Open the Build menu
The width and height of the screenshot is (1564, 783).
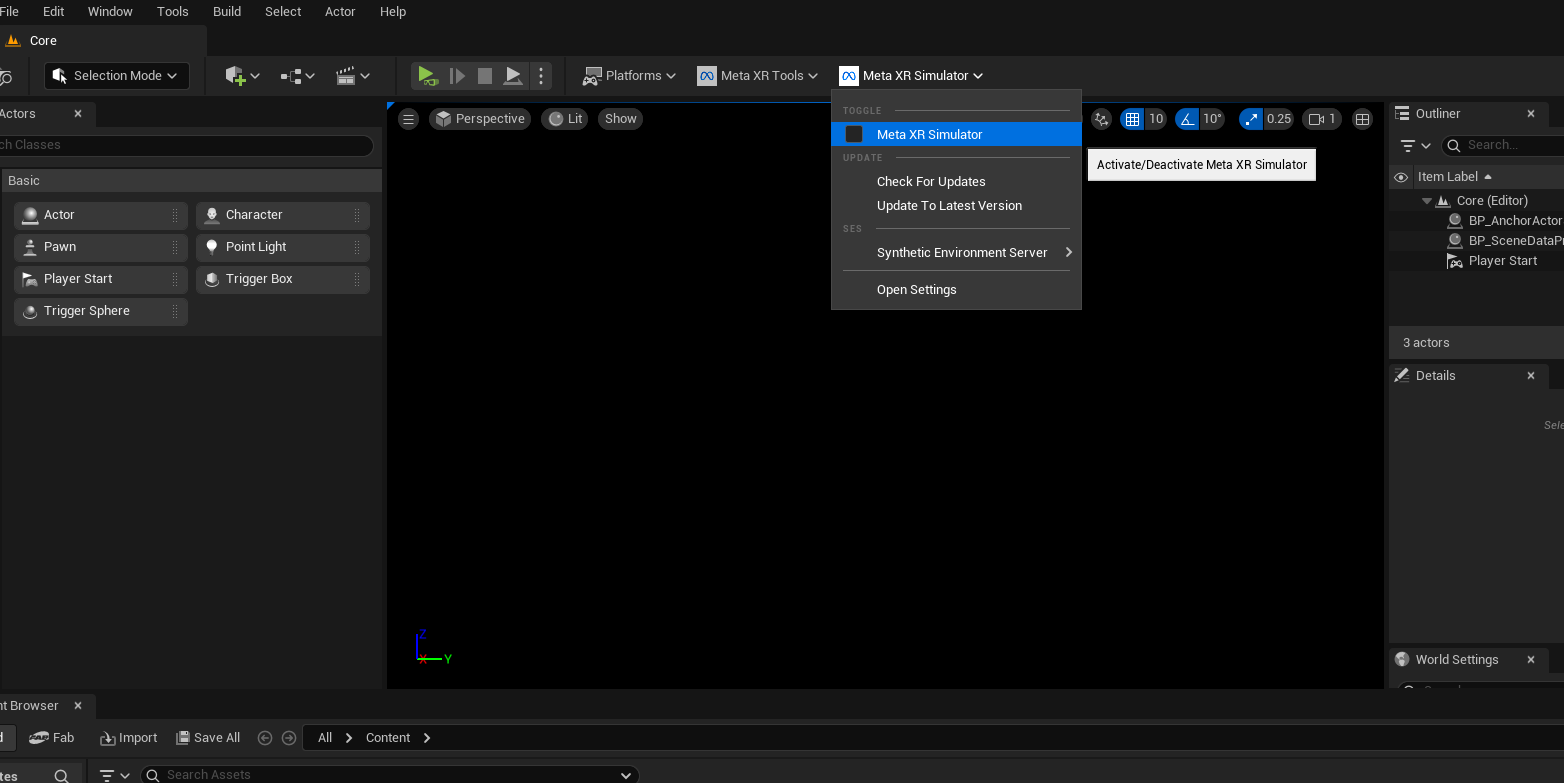coord(227,11)
